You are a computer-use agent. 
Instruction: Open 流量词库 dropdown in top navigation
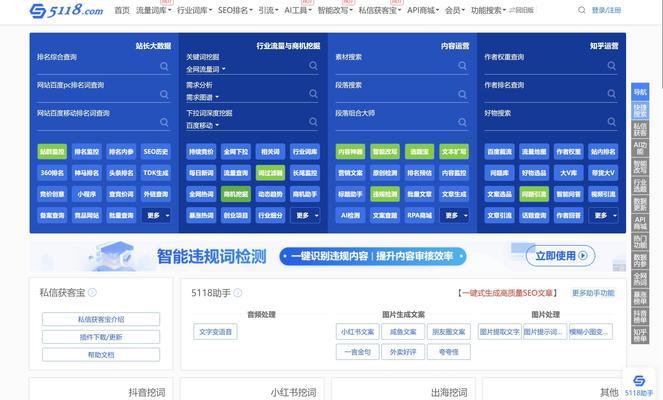(153, 10)
